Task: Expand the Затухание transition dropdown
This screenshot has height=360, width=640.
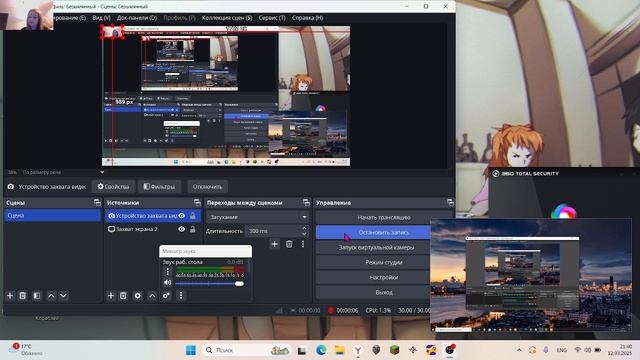Action: tap(258, 217)
